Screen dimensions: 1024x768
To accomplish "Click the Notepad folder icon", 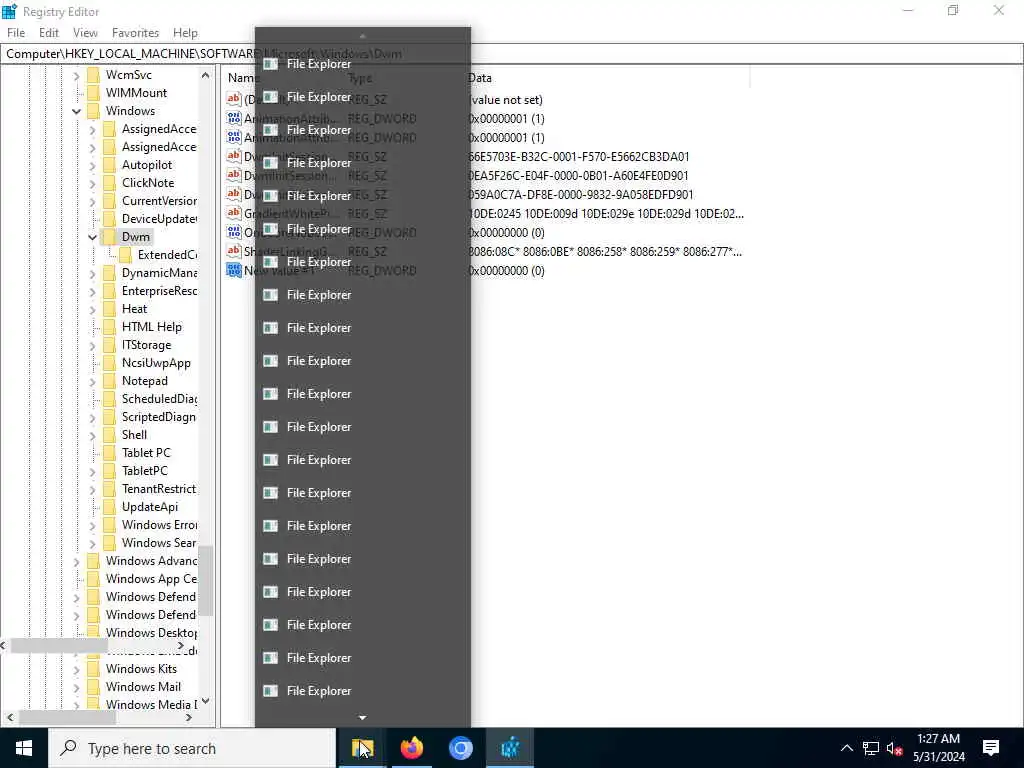I will click(x=110, y=381).
